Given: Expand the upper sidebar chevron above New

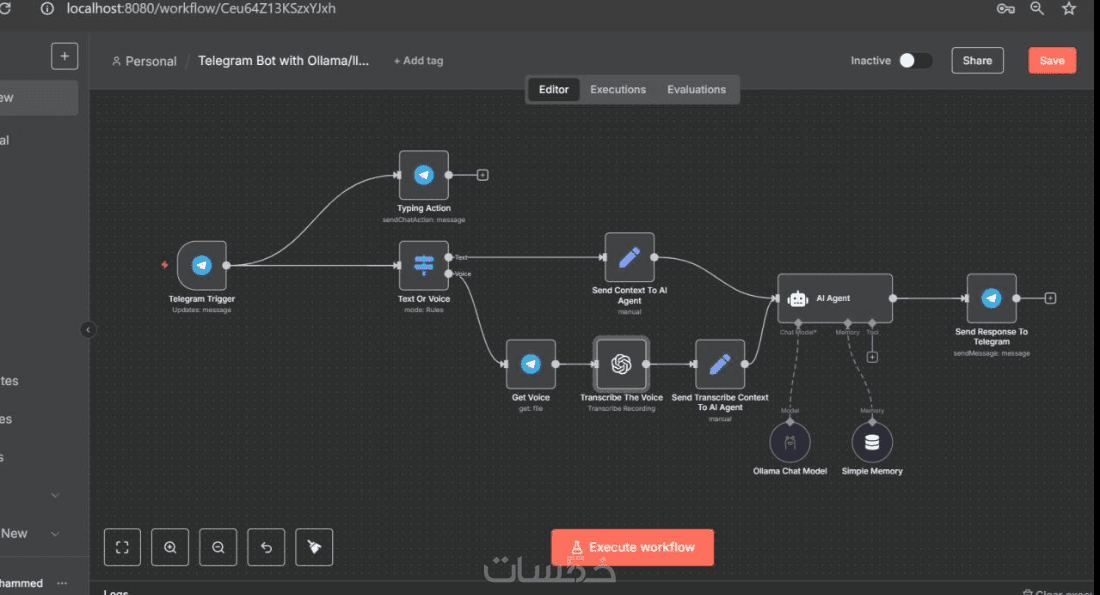Looking at the screenshot, I should click(55, 495).
